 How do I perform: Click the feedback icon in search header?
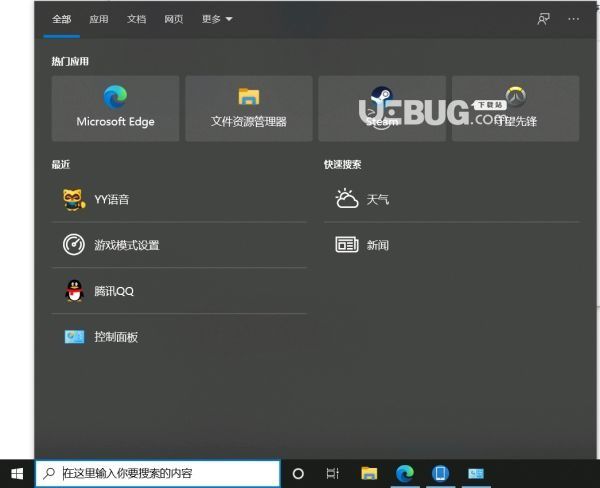click(x=543, y=19)
